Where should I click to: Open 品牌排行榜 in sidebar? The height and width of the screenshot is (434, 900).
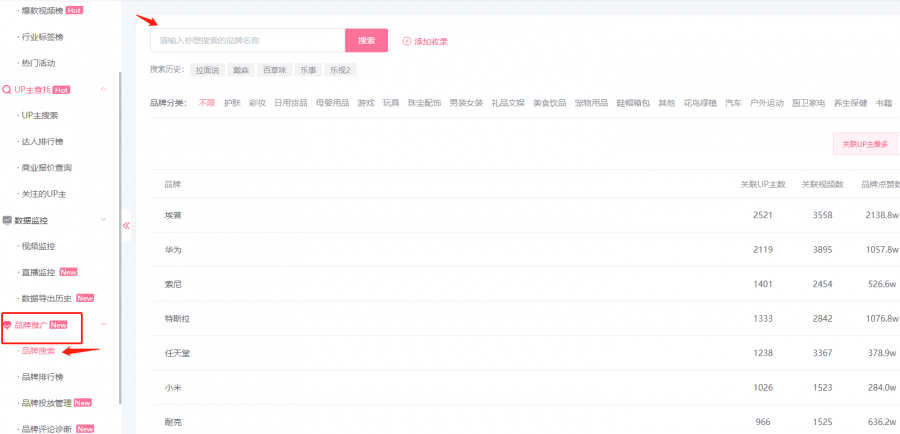[x=41, y=377]
